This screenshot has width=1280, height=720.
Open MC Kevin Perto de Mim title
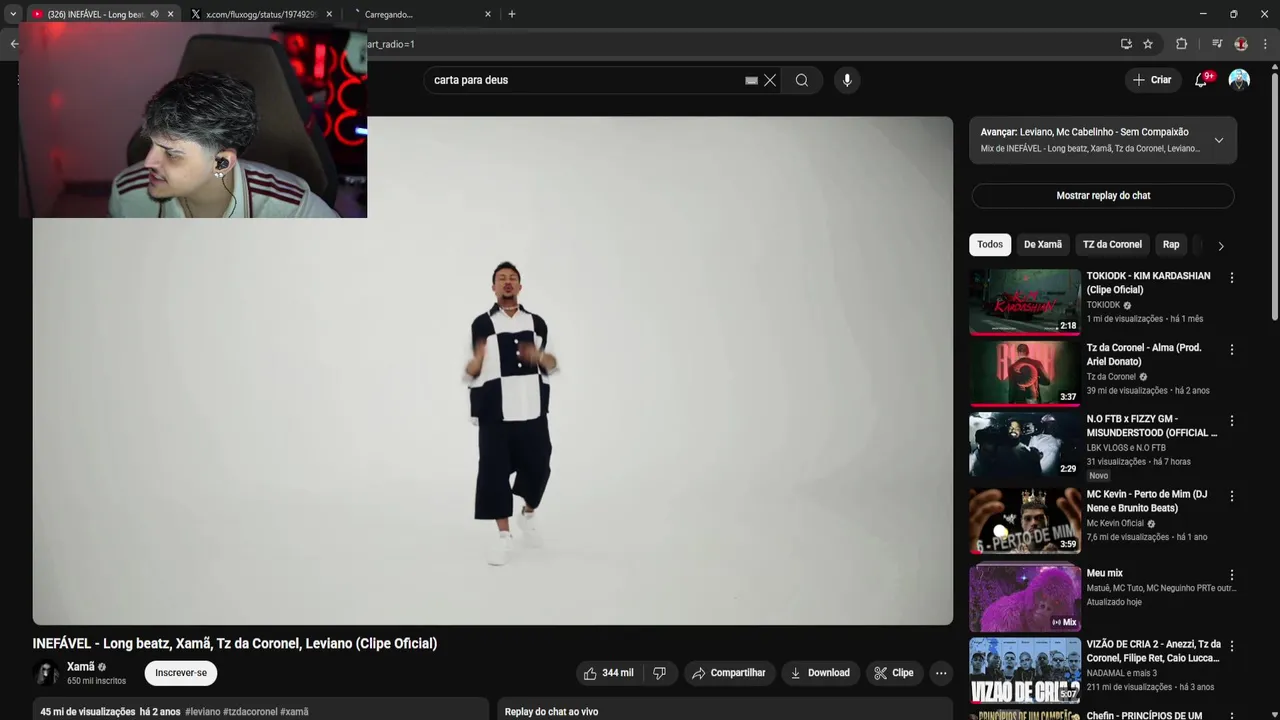click(1147, 501)
